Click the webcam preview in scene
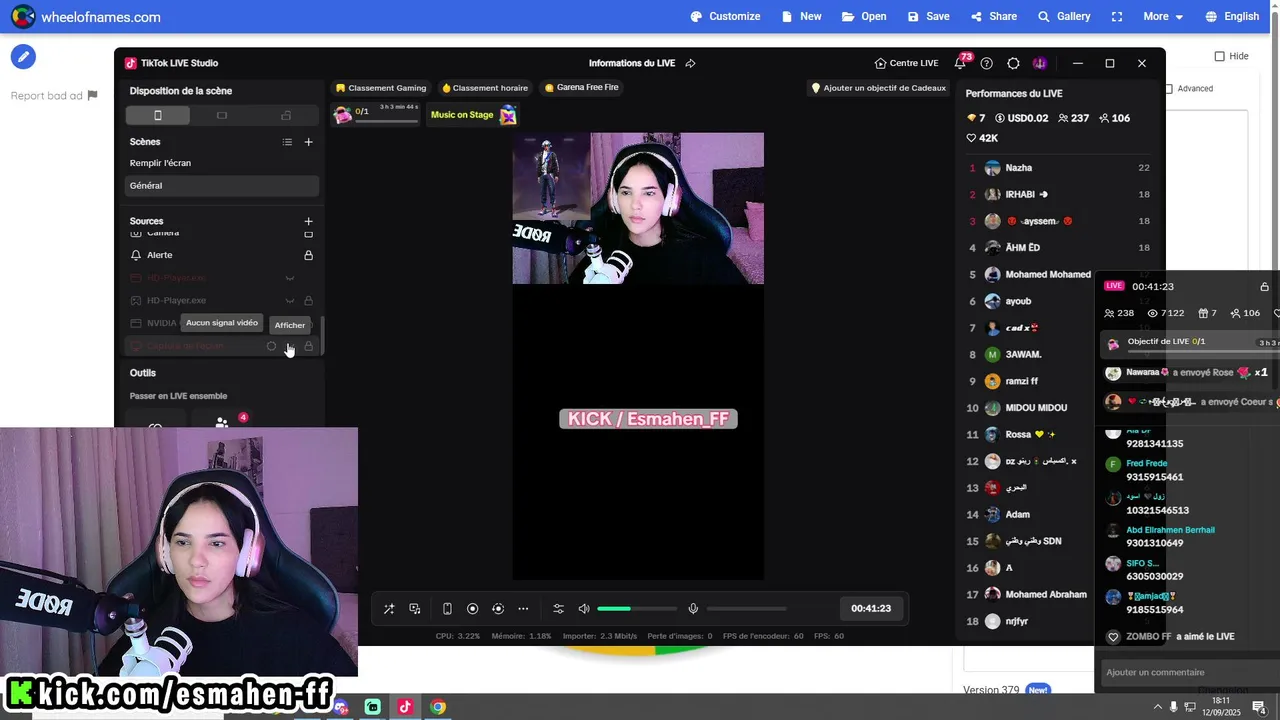 click(x=638, y=208)
